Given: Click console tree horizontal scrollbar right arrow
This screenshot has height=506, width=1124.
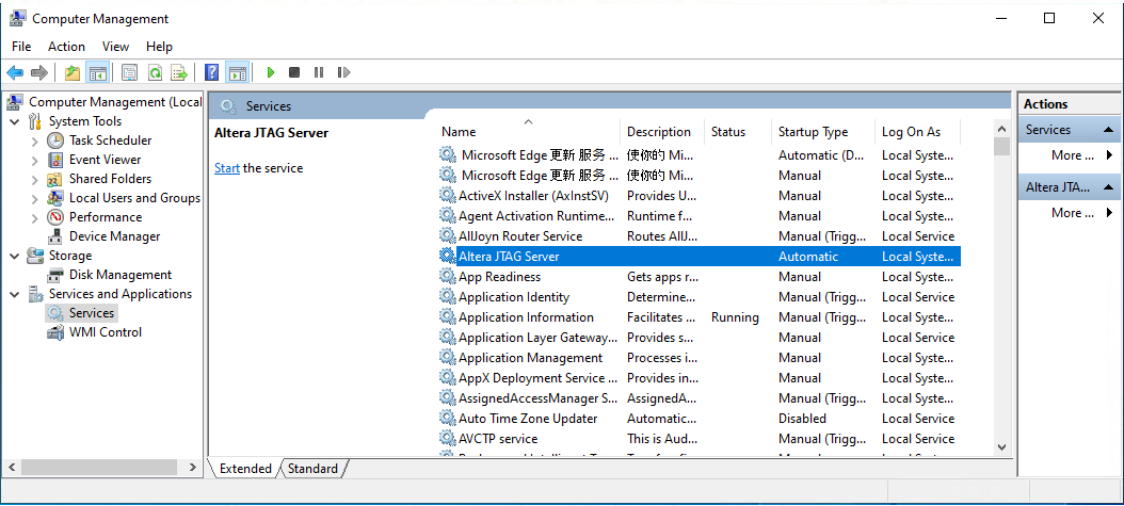Looking at the screenshot, I should [x=192, y=467].
